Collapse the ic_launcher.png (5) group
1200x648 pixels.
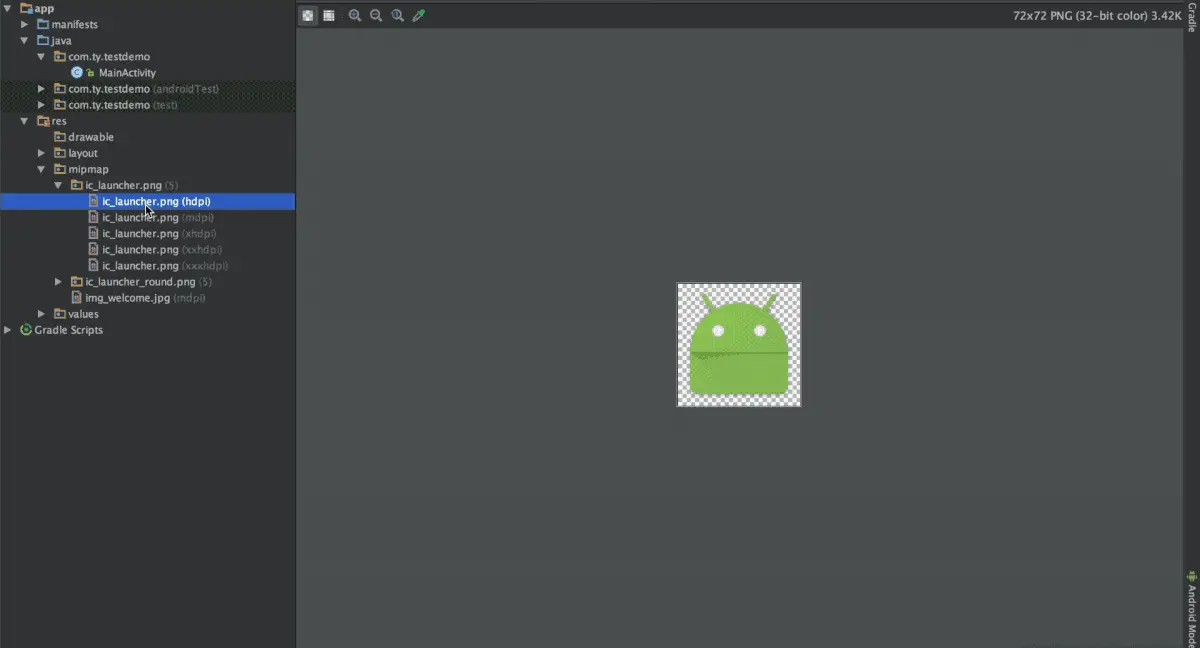coord(58,185)
